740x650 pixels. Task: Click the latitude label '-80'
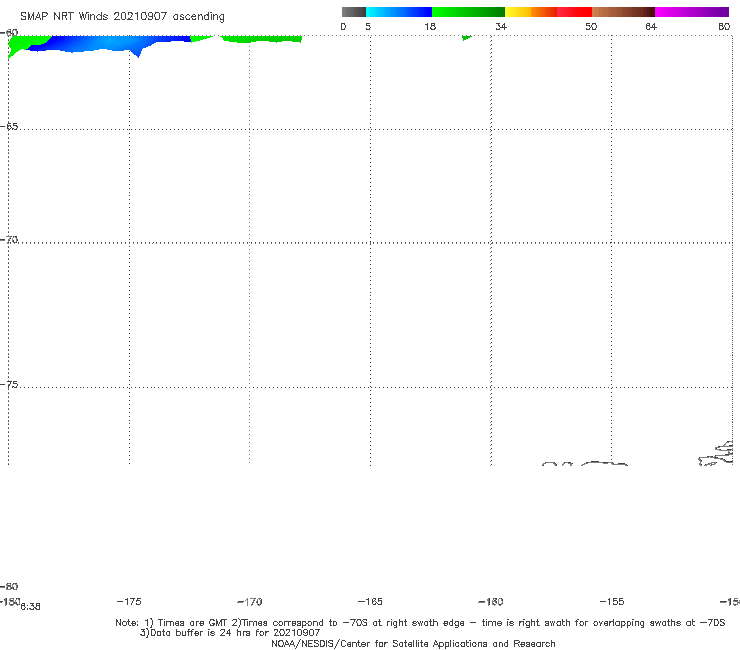click(9, 587)
